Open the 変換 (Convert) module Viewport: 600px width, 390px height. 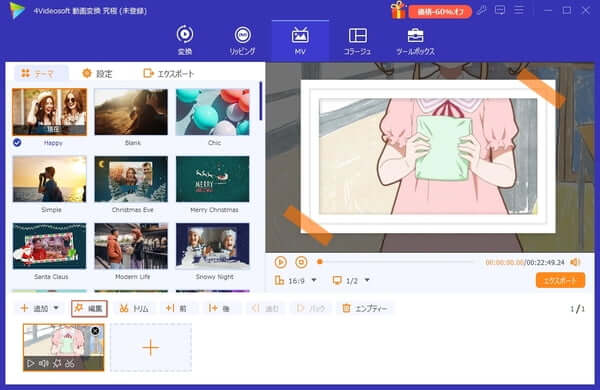point(185,40)
